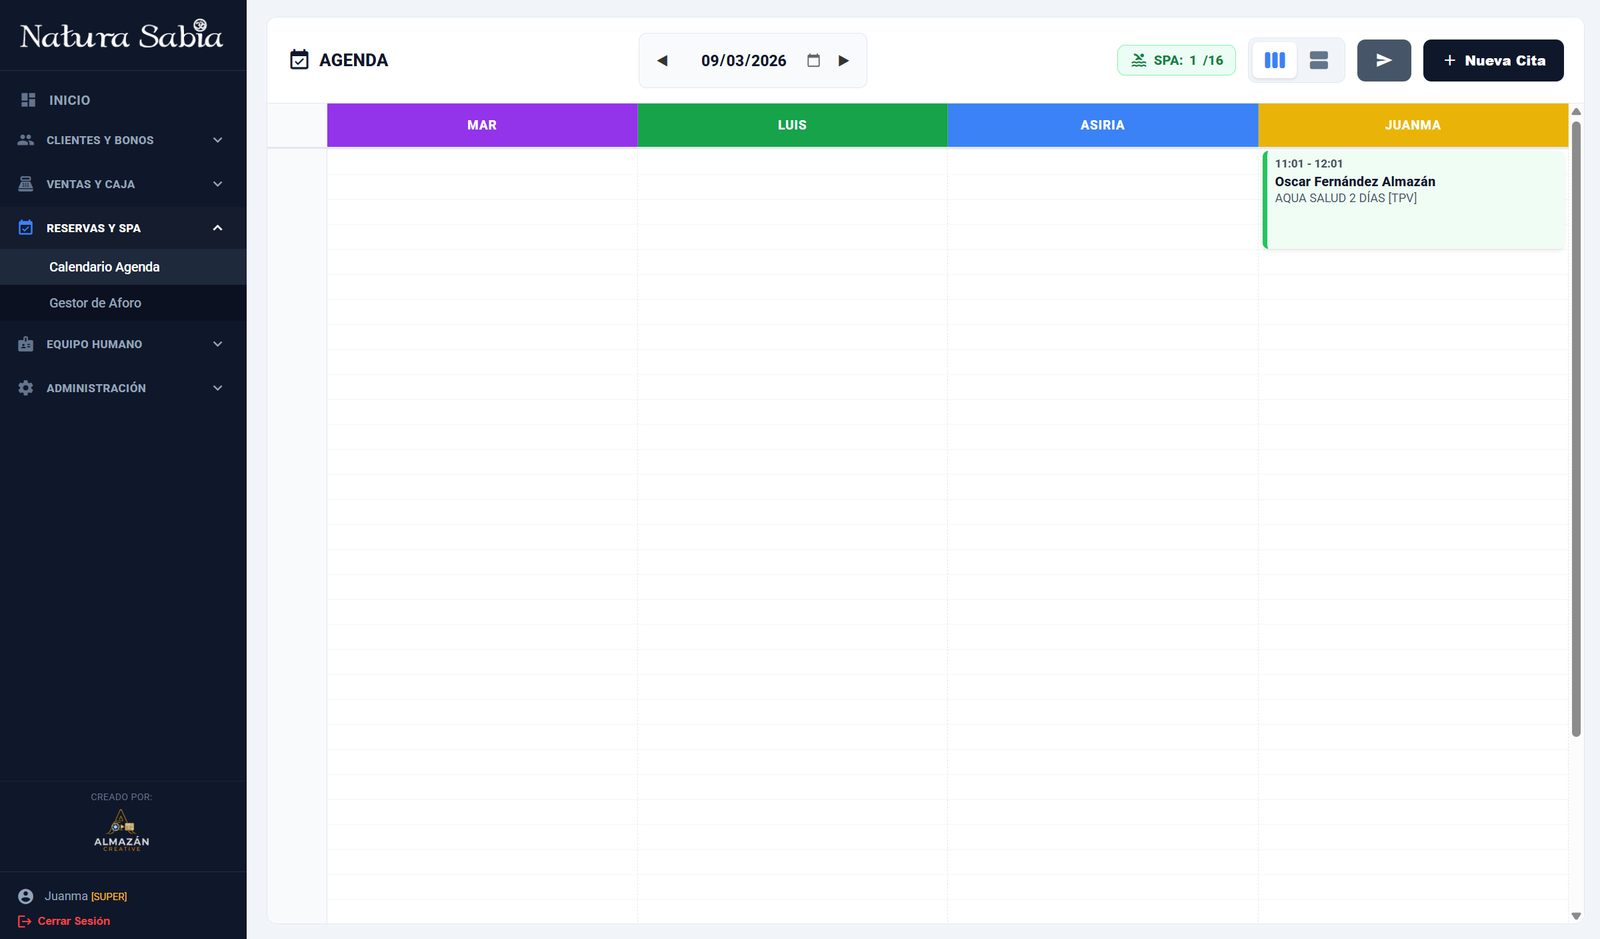This screenshot has height=939, width=1600.
Task: Go to next day with right arrow
Action: 843,61
